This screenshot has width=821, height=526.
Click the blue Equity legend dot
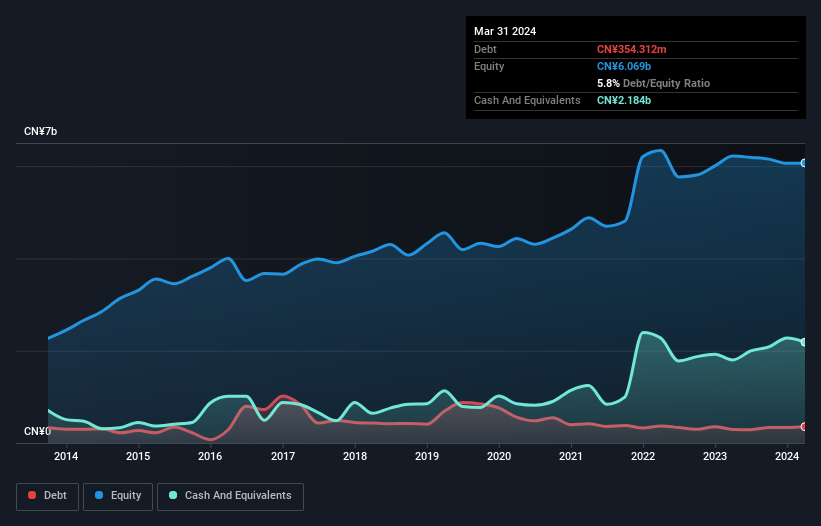pyautogui.click(x=99, y=495)
